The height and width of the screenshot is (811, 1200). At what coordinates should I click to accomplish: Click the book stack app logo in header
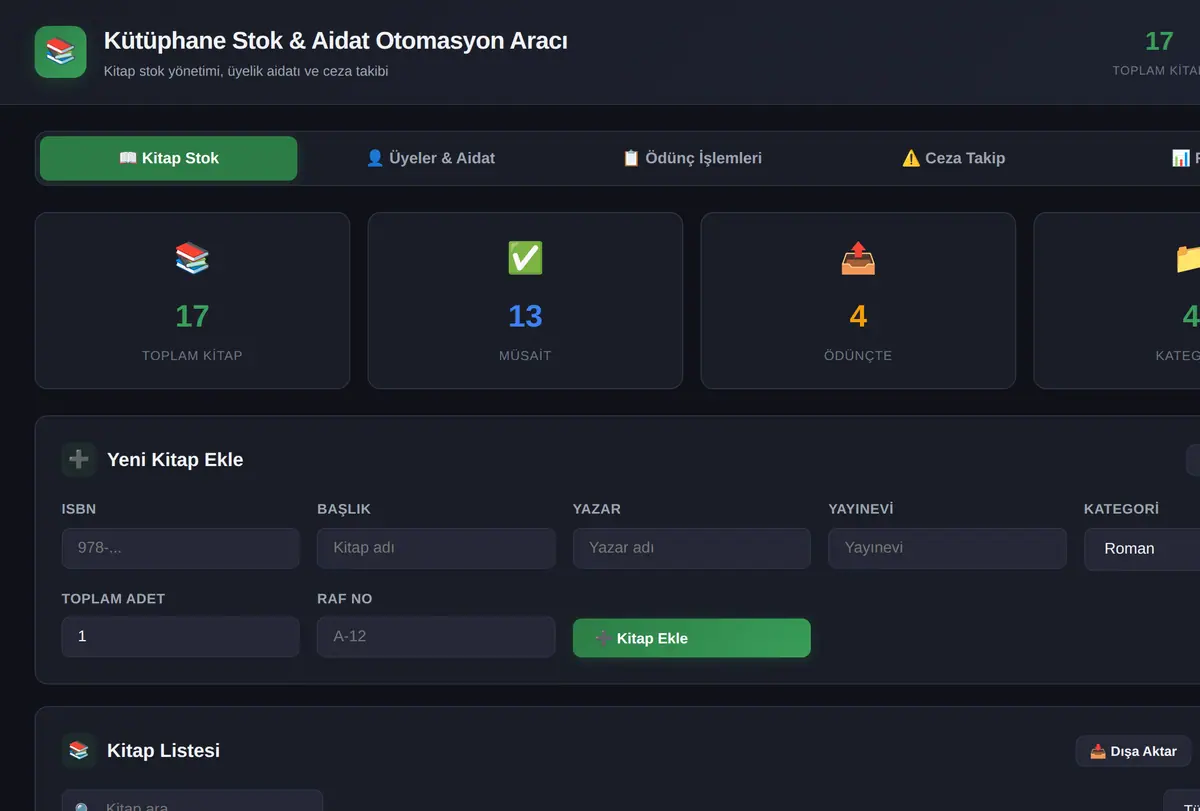pos(61,52)
